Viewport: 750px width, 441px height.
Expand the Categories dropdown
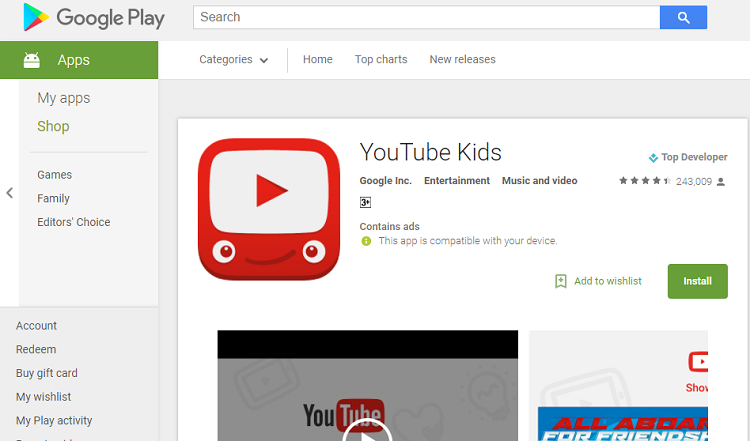click(233, 59)
